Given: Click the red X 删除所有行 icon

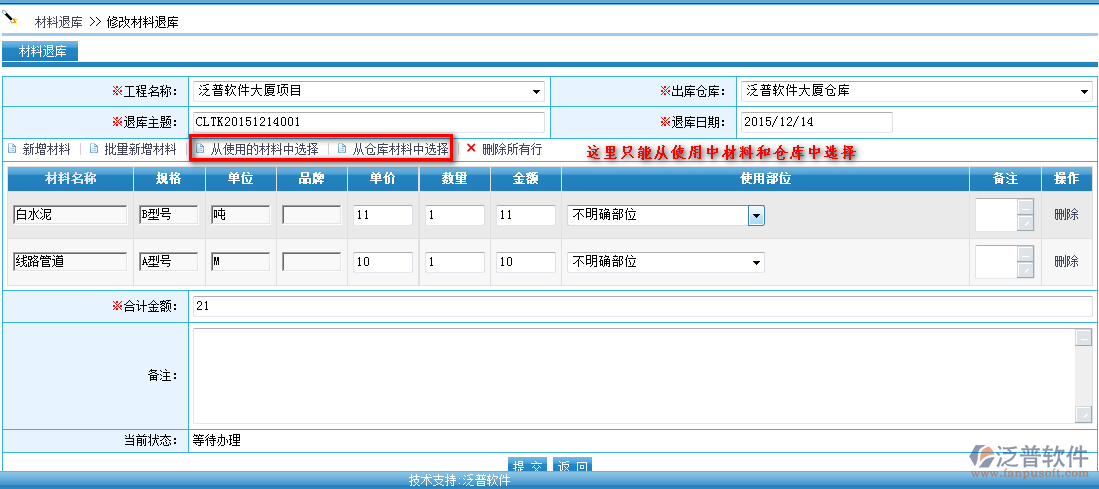Looking at the screenshot, I should [x=471, y=148].
